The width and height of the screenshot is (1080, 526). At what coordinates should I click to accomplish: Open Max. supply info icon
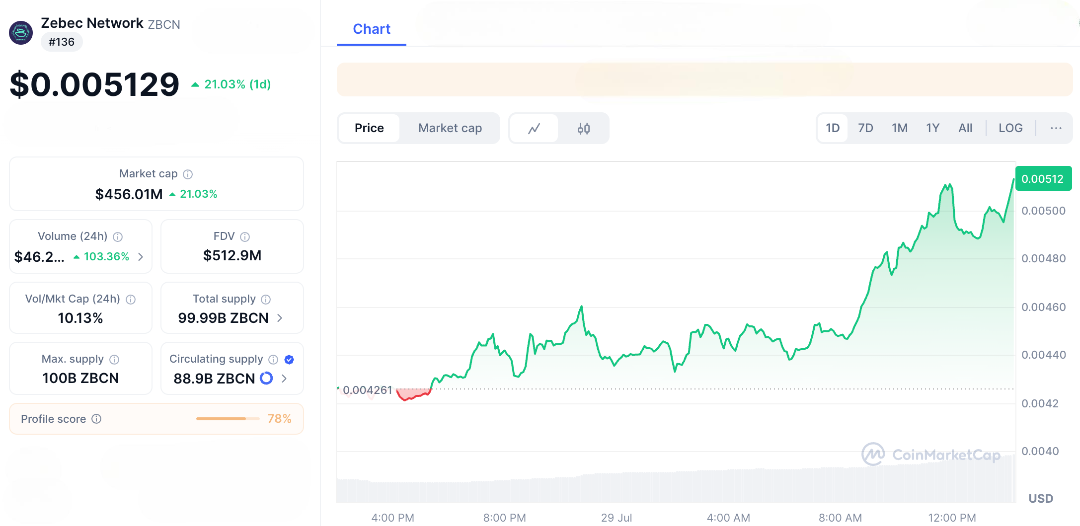114,359
